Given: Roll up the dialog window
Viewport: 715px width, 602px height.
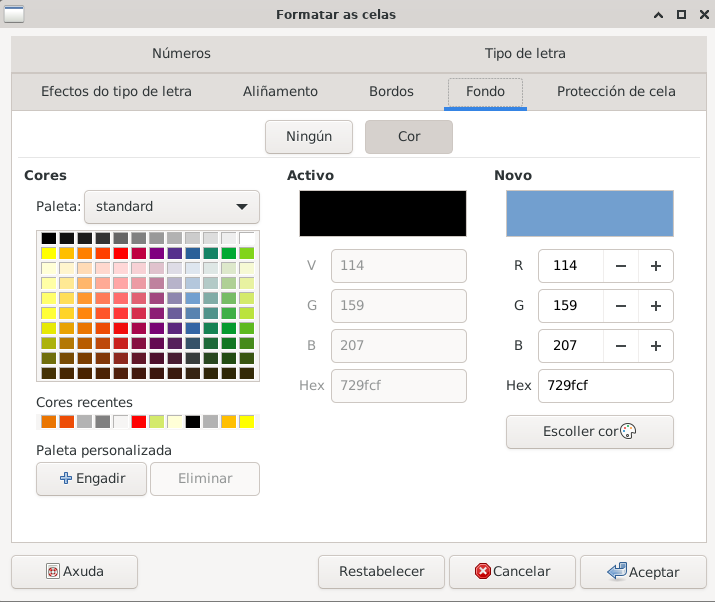Looking at the screenshot, I should [658, 15].
